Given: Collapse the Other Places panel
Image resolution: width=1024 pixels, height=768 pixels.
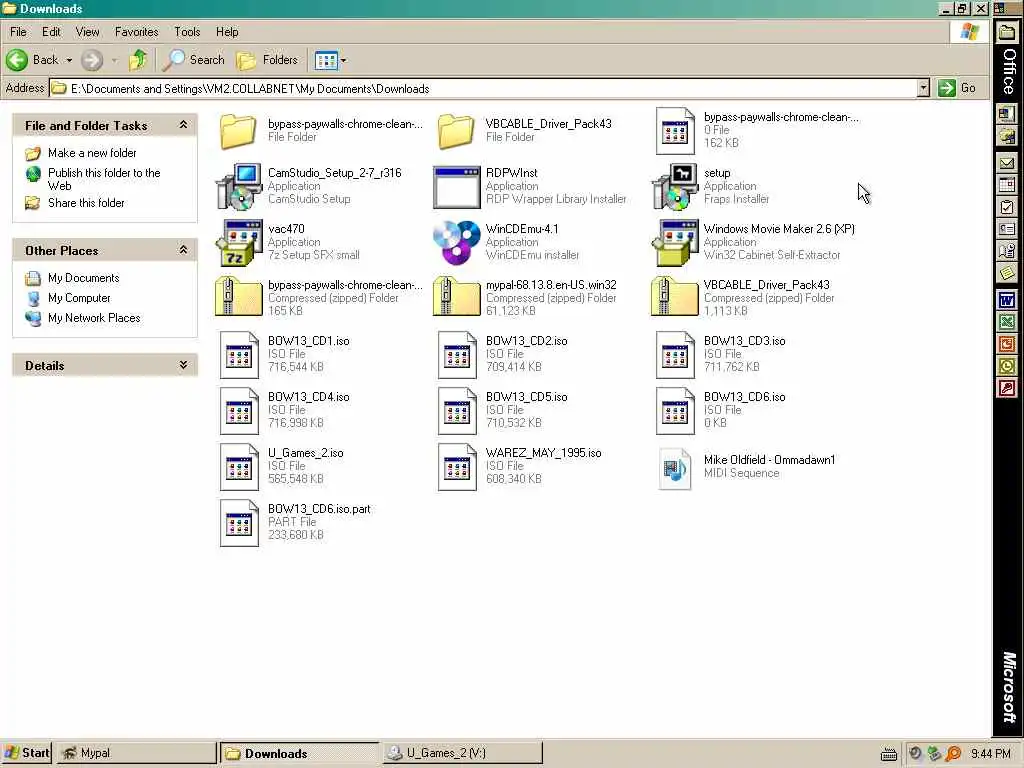Looking at the screenshot, I should (184, 249).
